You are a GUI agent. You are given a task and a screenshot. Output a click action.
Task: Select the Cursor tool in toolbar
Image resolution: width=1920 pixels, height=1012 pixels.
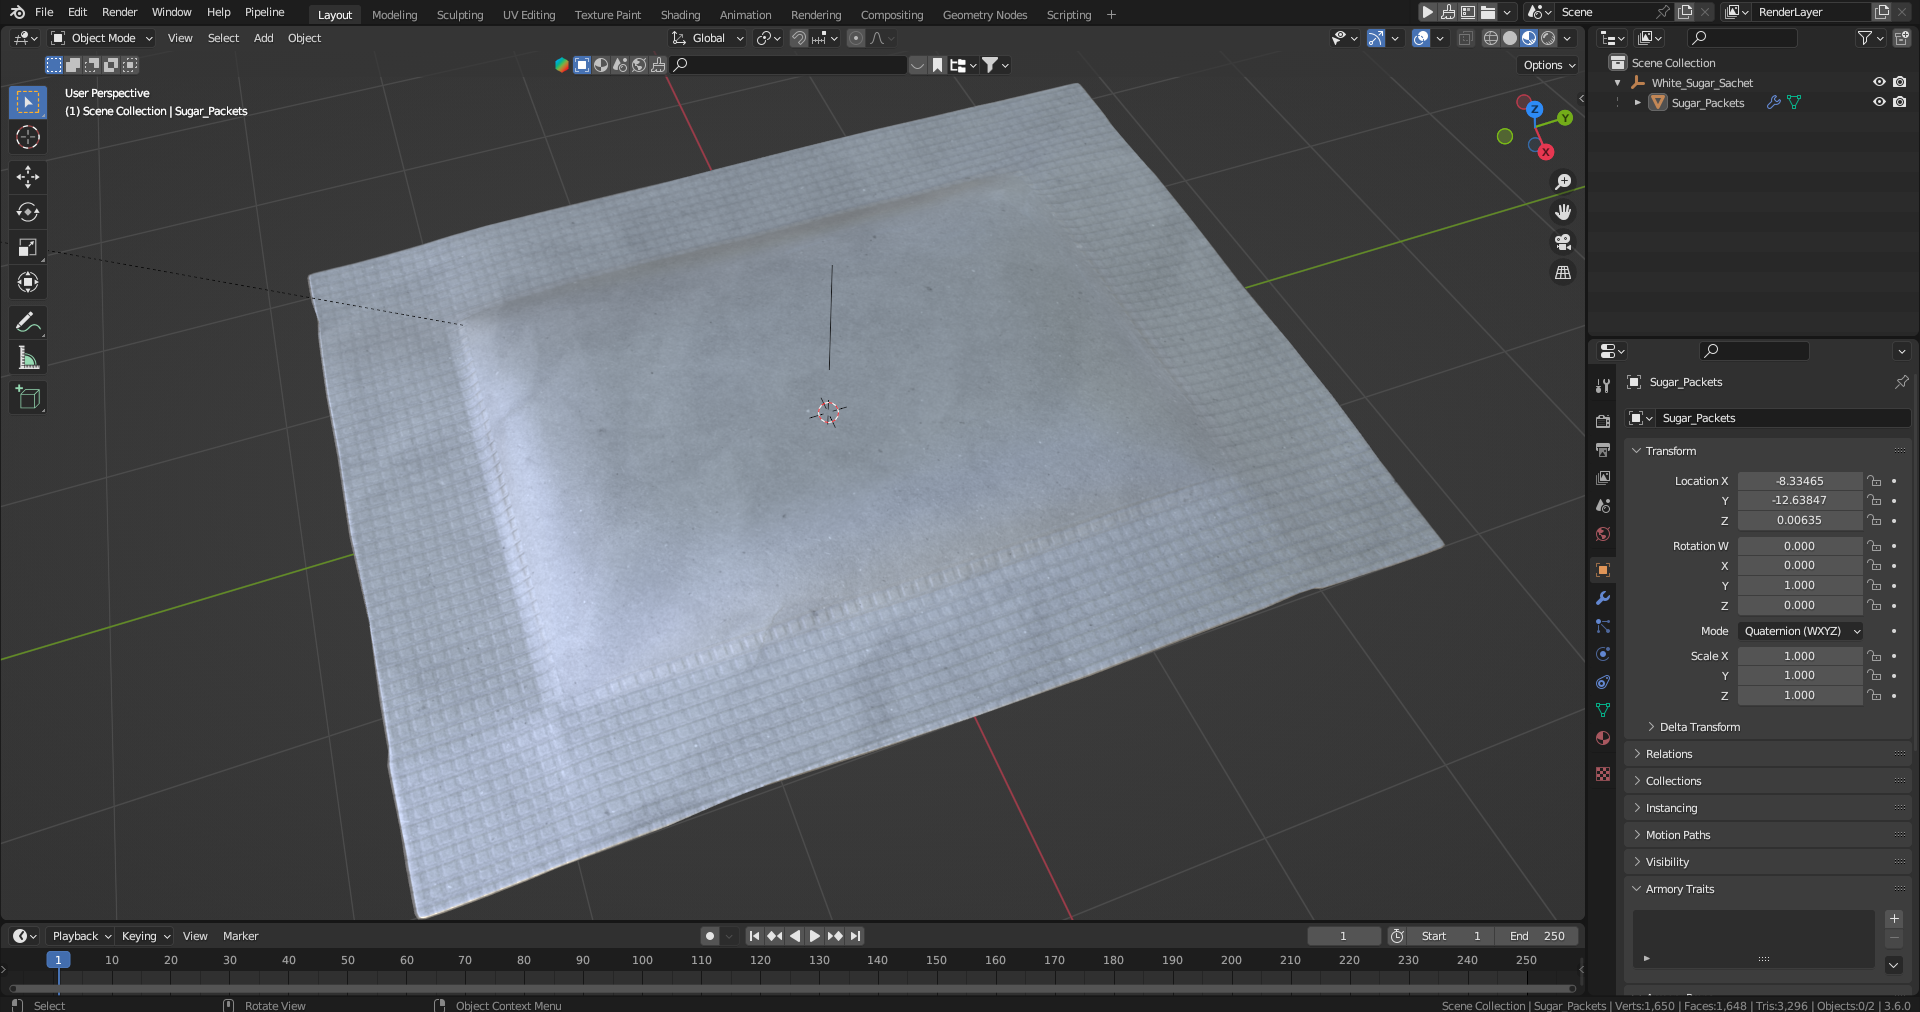(x=28, y=137)
